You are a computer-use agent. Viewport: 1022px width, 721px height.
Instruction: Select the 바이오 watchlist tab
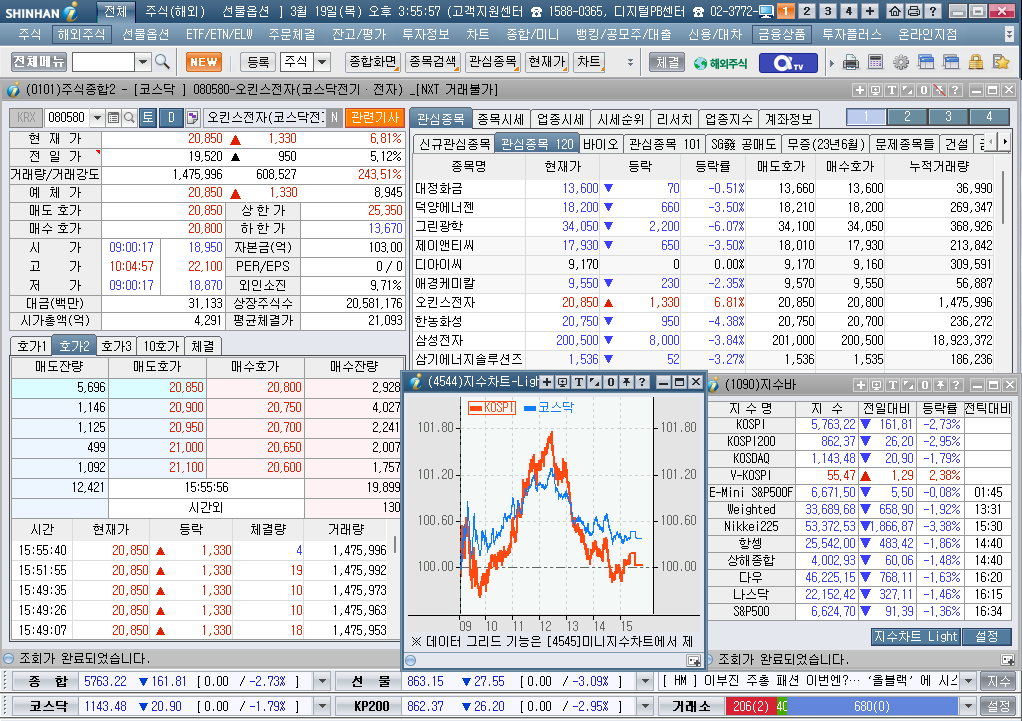pyautogui.click(x=600, y=144)
